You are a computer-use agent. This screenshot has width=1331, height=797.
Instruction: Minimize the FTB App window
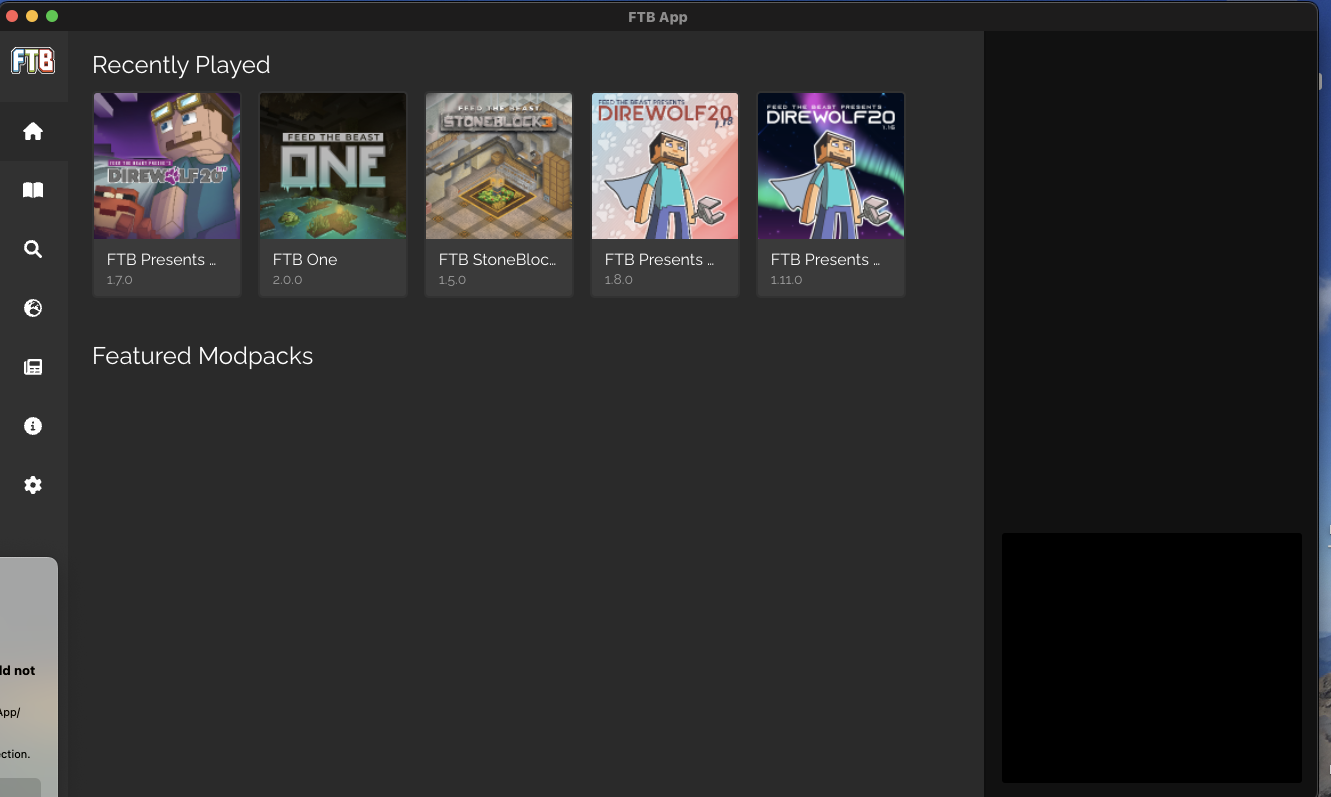pyautogui.click(x=32, y=16)
